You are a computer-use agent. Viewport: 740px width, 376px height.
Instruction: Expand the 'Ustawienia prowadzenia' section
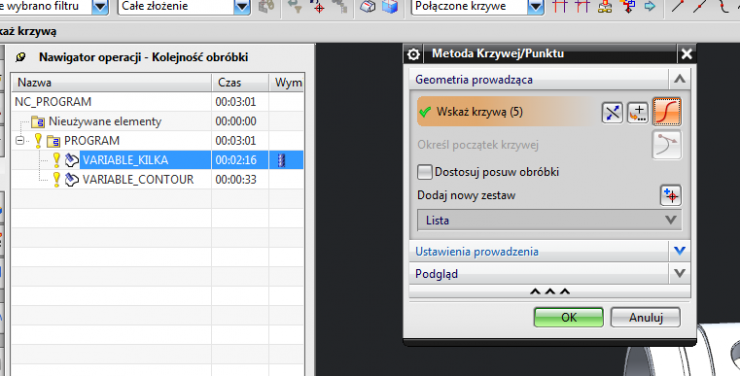[680, 251]
